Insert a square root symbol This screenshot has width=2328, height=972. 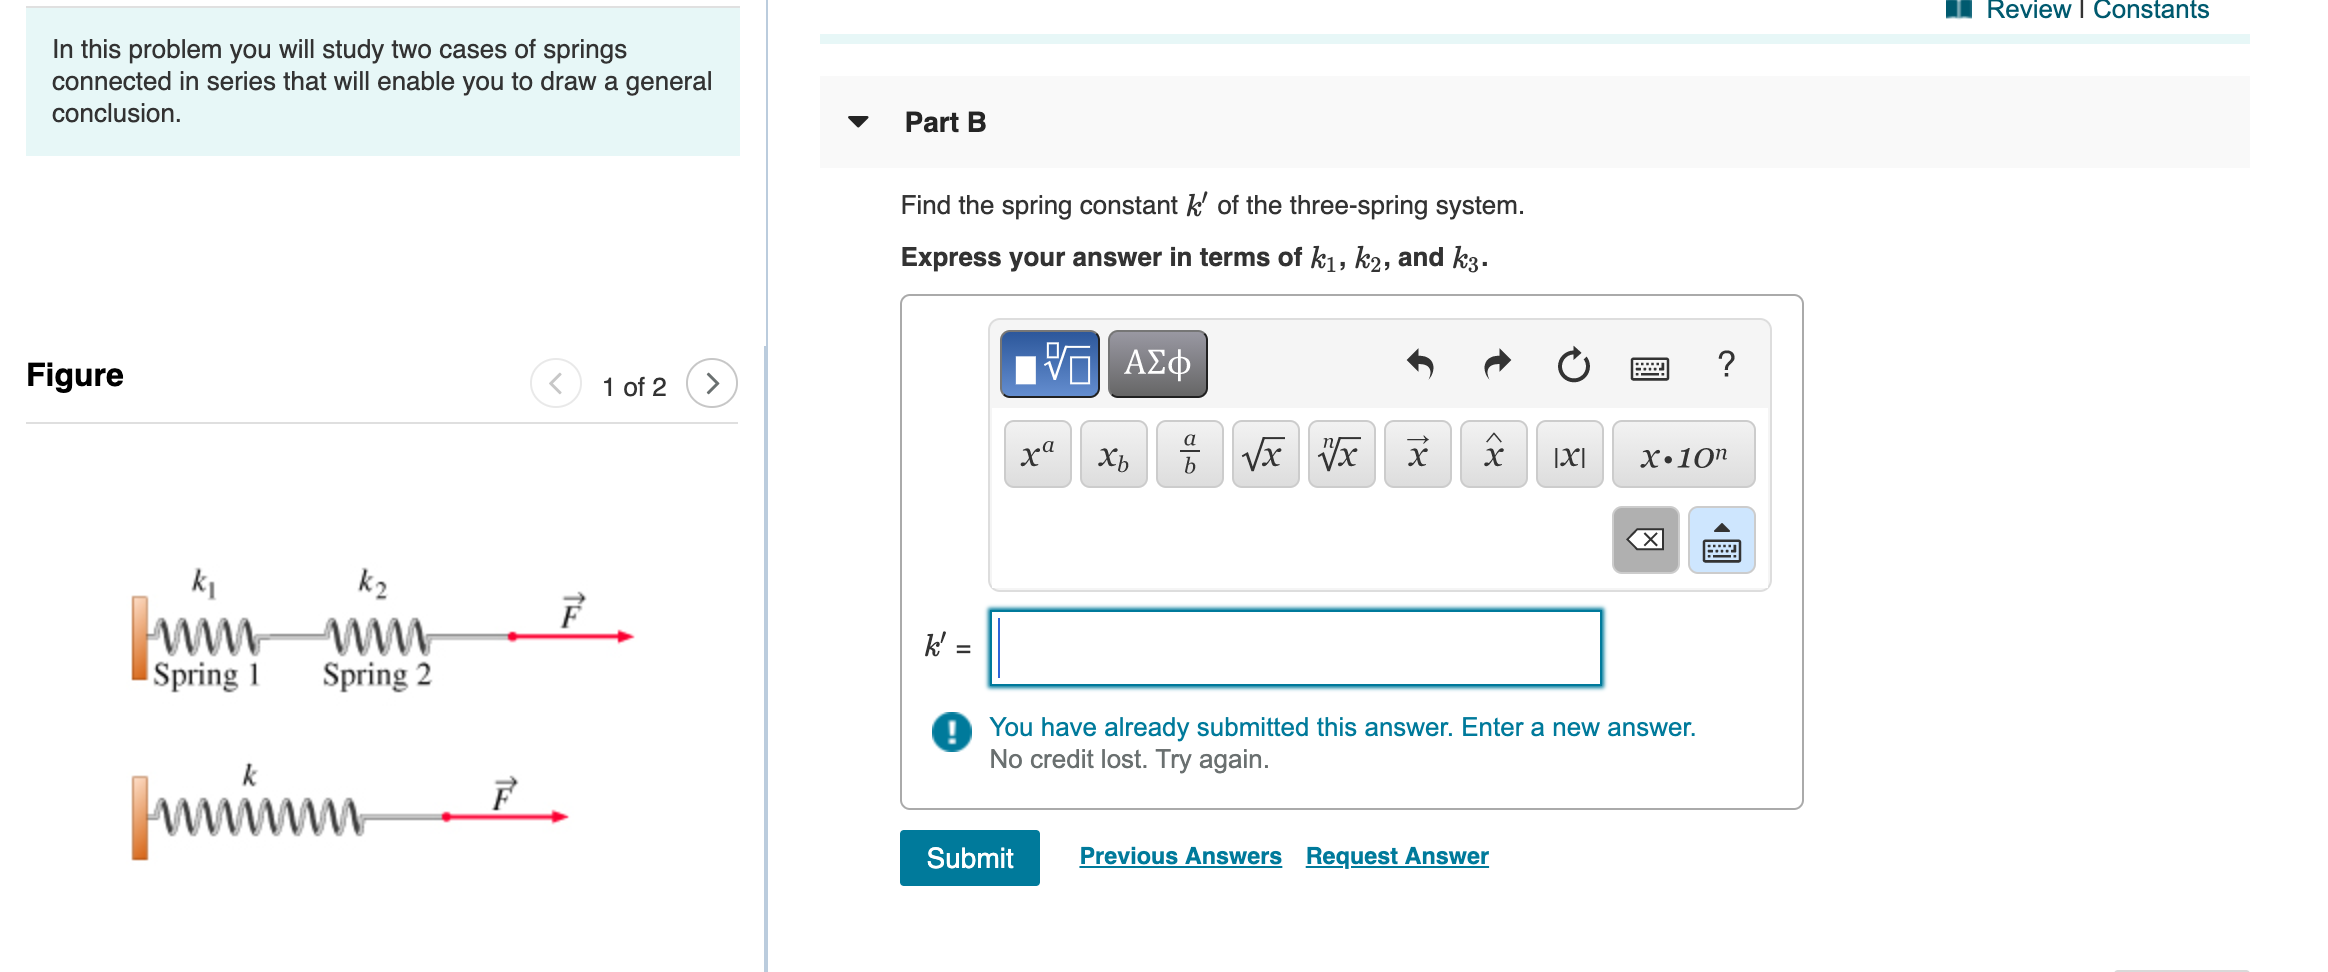click(x=1263, y=455)
